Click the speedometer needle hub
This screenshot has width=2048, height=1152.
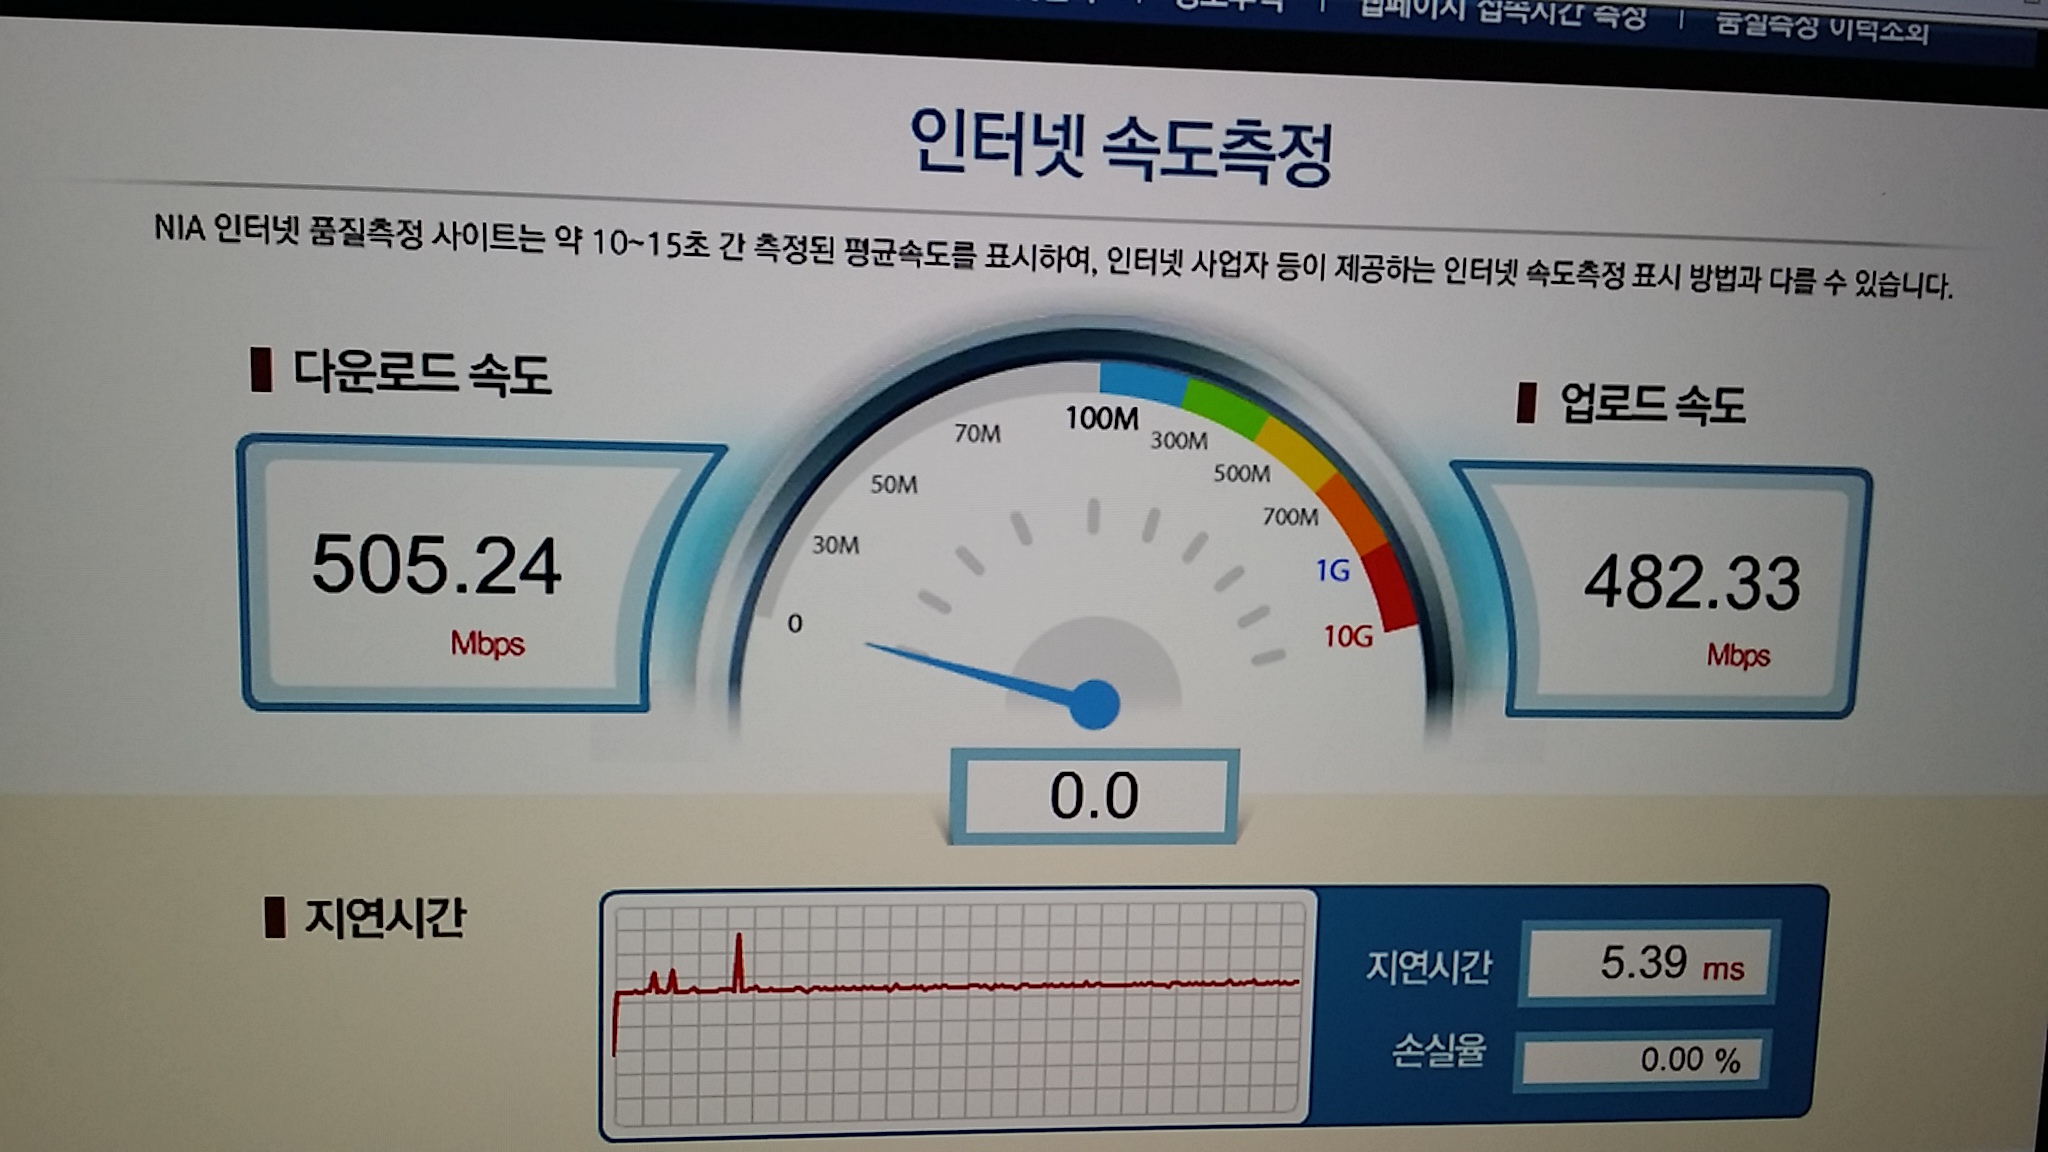(1095, 705)
